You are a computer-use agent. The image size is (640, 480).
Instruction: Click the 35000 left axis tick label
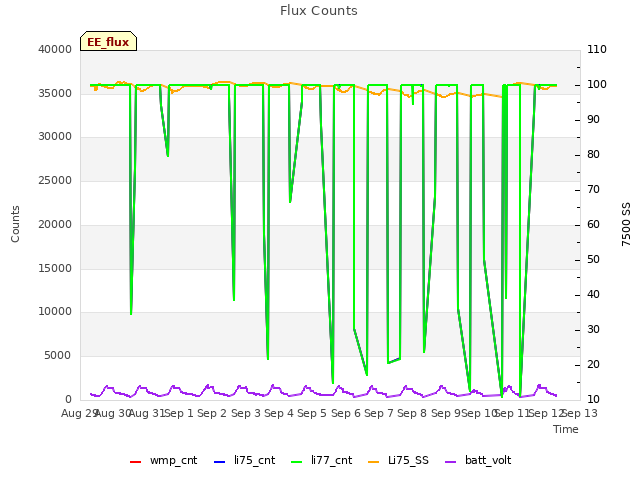[55, 93]
